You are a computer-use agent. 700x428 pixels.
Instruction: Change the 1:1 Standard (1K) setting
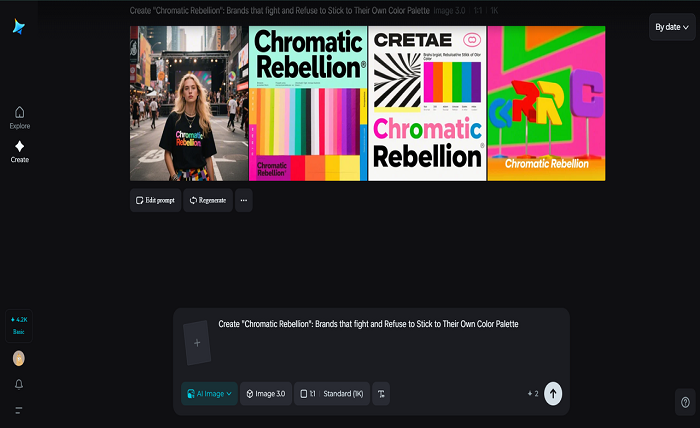pos(332,394)
